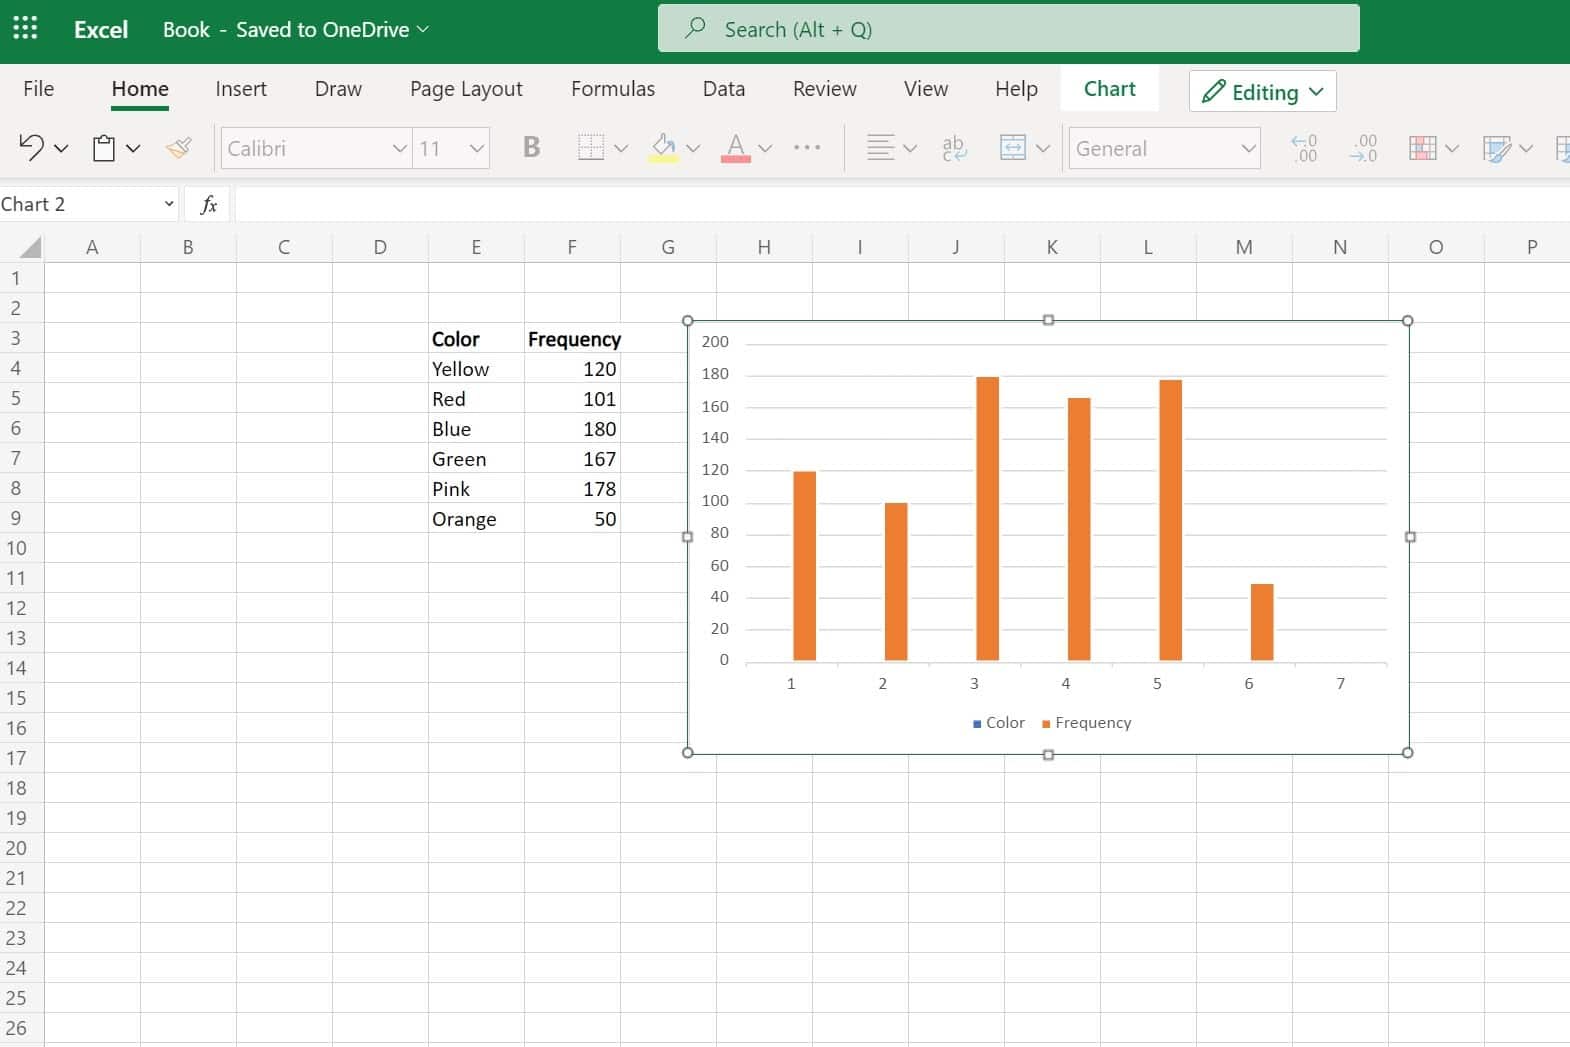Click the Conditional Formatting icon
Screen dimensions: 1570x1047
coord(1422,148)
